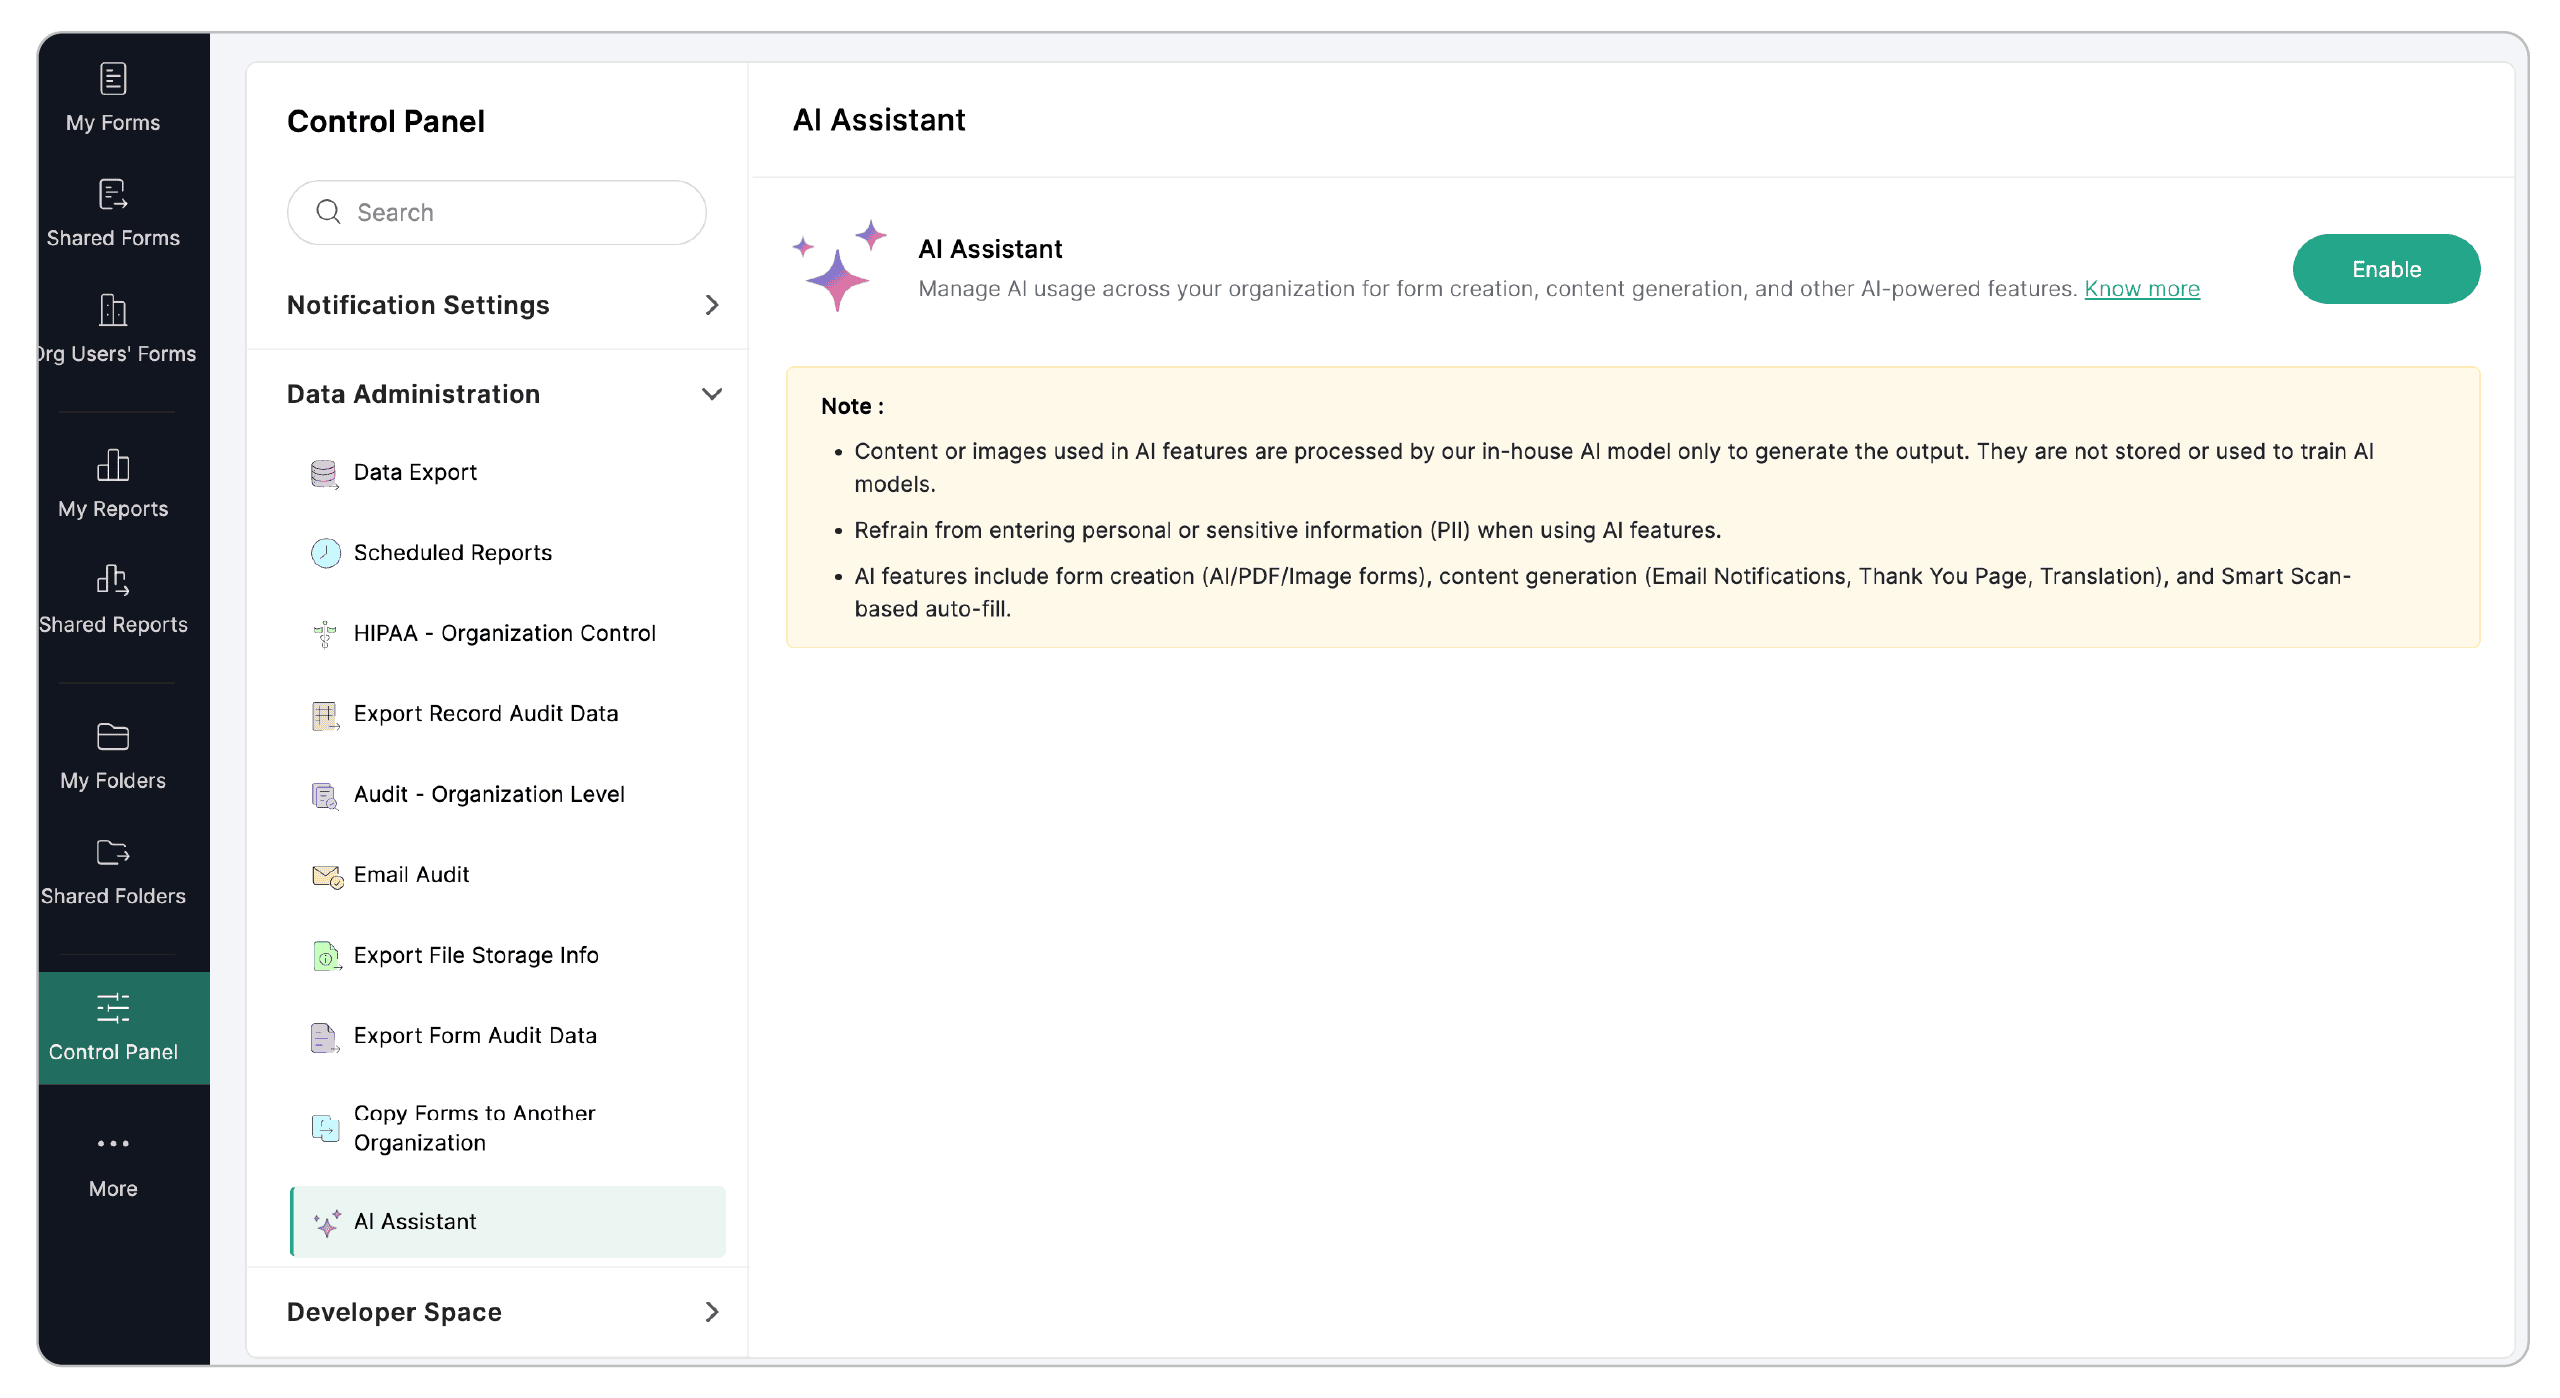Open Scheduled Reports item
Screen dimensions: 2560x1398
[452, 553]
